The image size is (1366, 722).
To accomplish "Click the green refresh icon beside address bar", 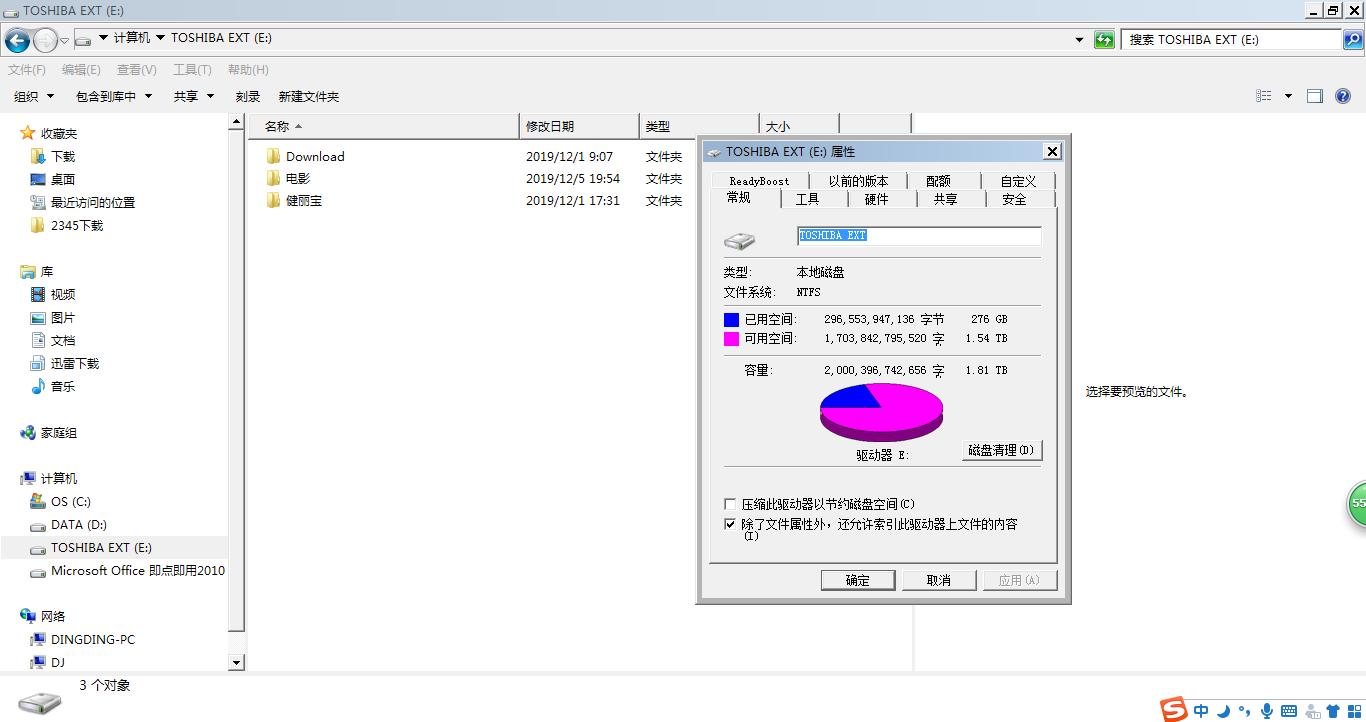I will [1104, 40].
